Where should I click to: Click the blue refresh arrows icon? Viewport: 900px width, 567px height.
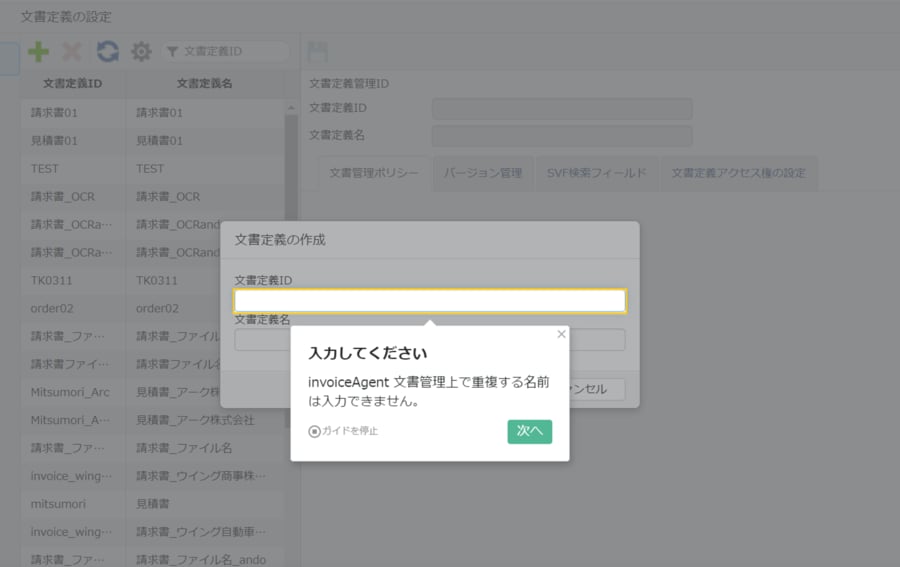107,52
